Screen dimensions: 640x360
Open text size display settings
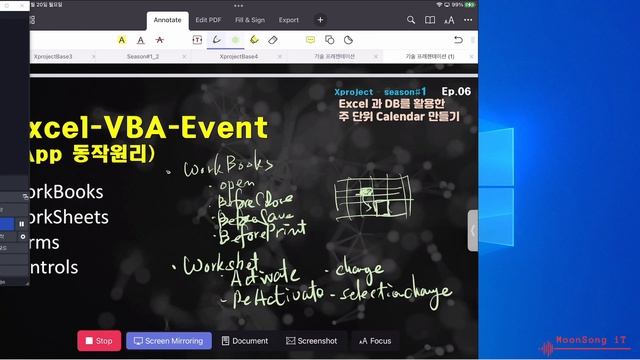click(449, 20)
